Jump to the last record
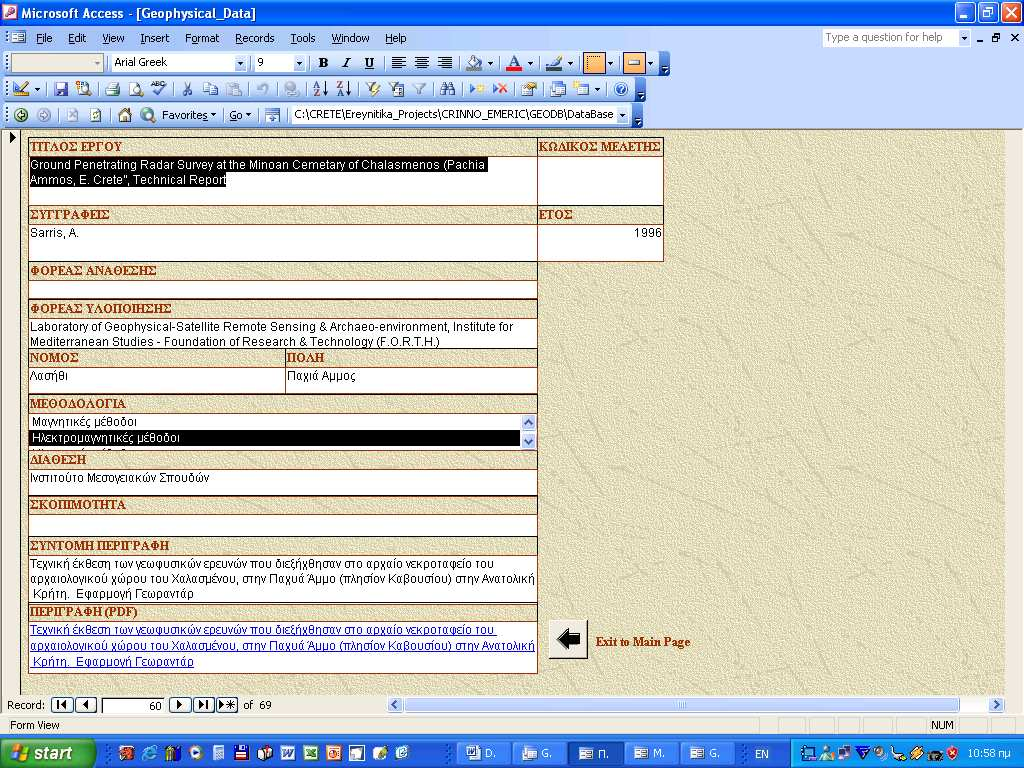This screenshot has height=768, width=1024. [203, 705]
